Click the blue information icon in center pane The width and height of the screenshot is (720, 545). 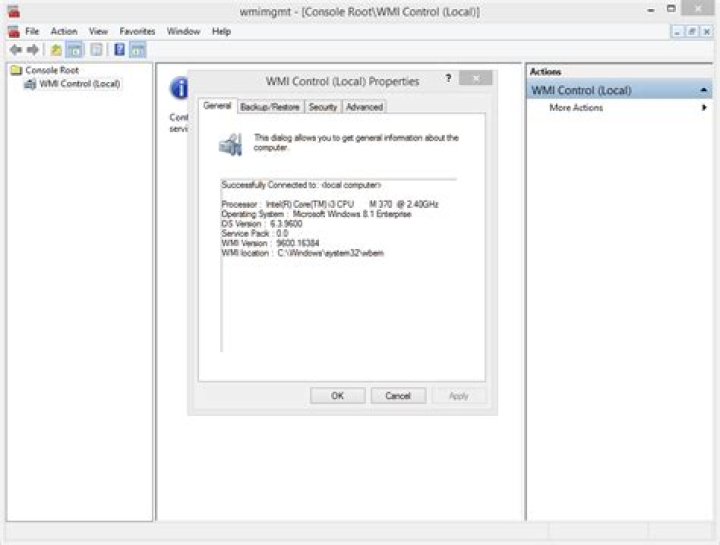click(179, 88)
